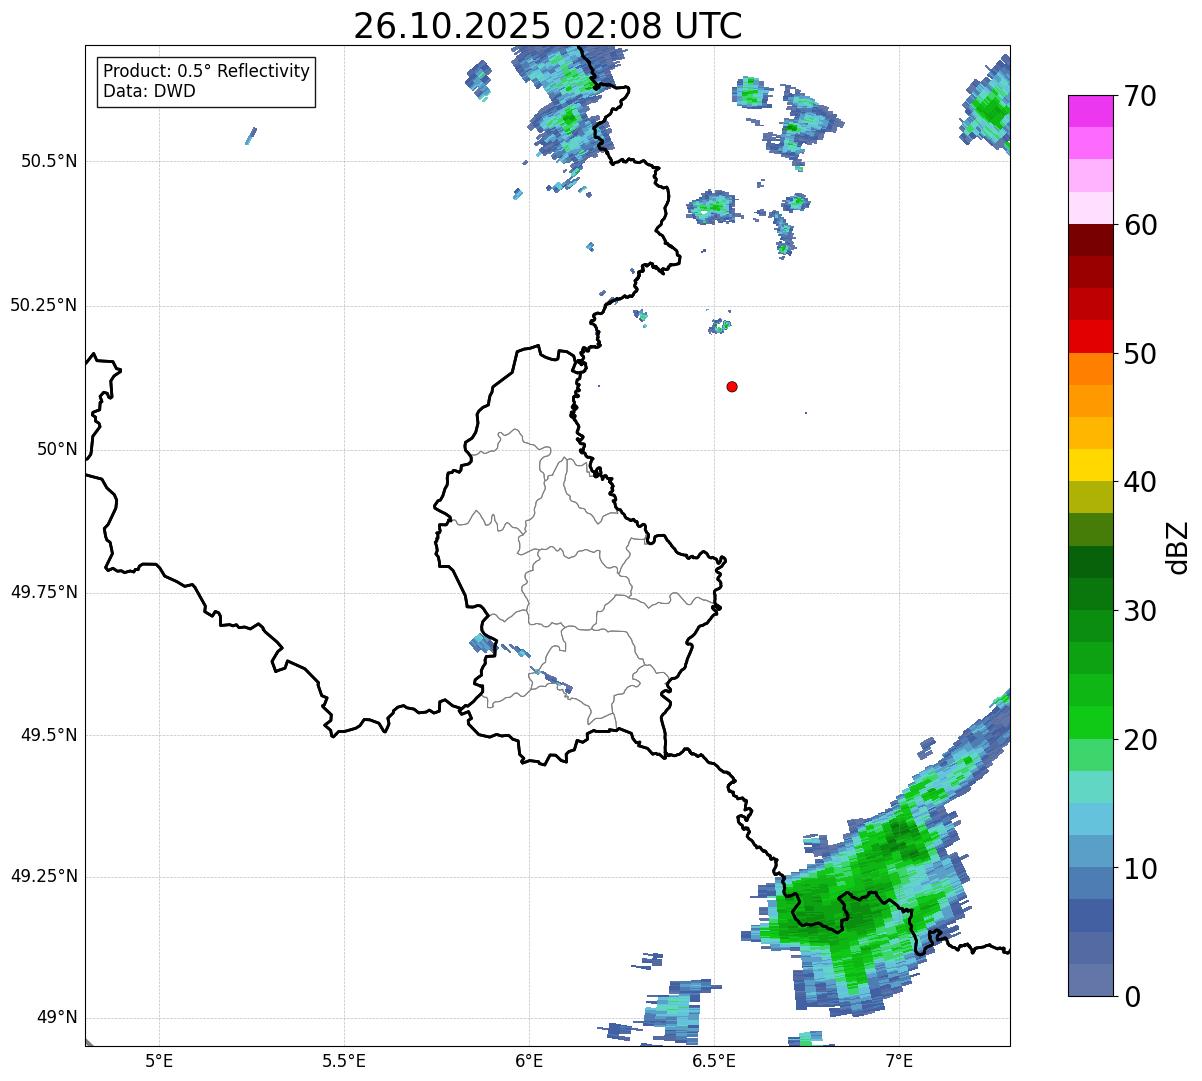Click the colorbar tick label "0"

[1131, 997]
